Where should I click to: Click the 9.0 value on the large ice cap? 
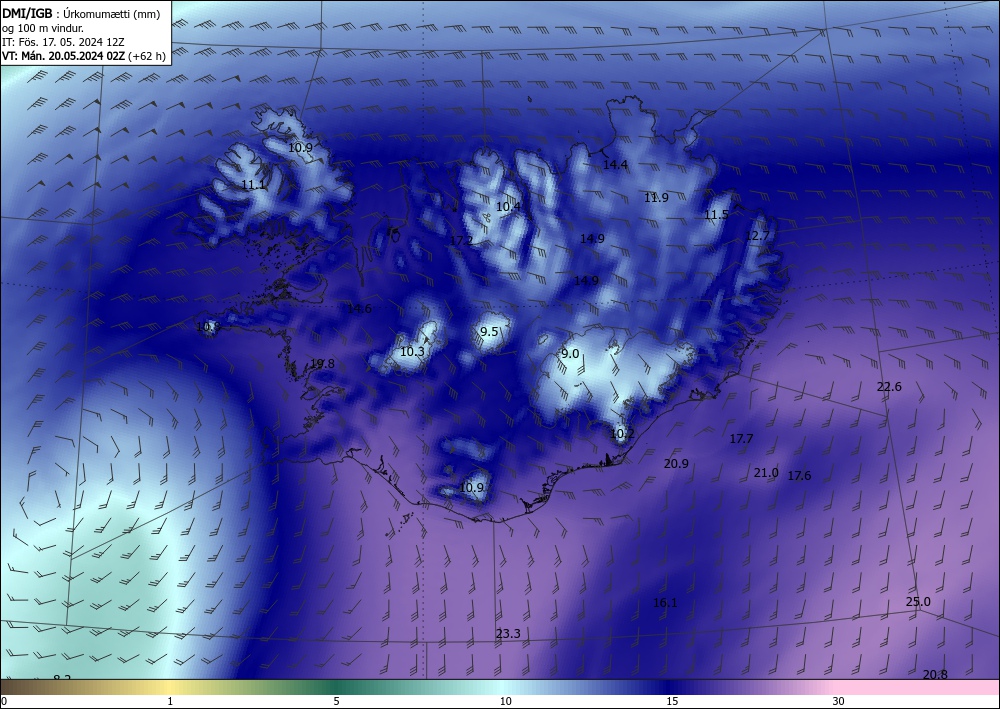pyautogui.click(x=570, y=354)
